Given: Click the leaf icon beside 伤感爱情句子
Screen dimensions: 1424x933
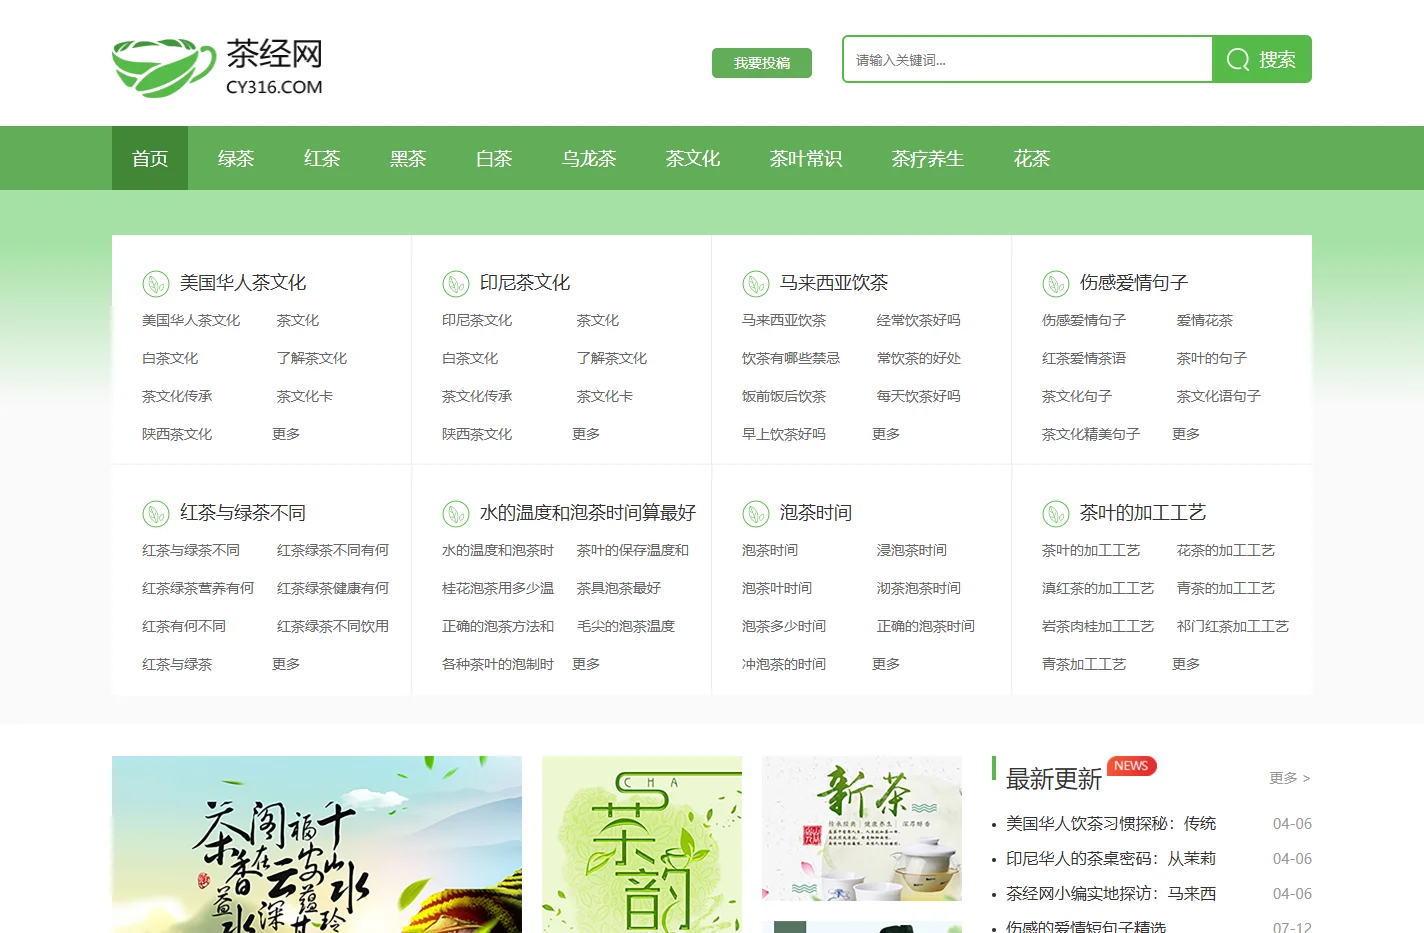Looking at the screenshot, I should click(1056, 284).
